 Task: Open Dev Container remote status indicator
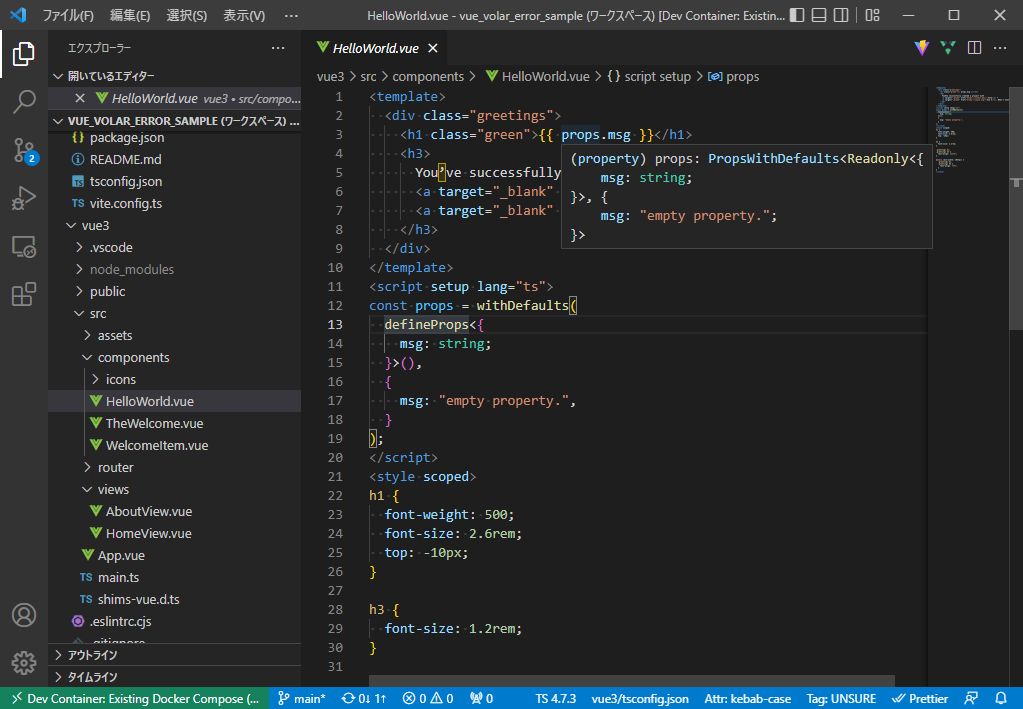pyautogui.click(x=134, y=699)
